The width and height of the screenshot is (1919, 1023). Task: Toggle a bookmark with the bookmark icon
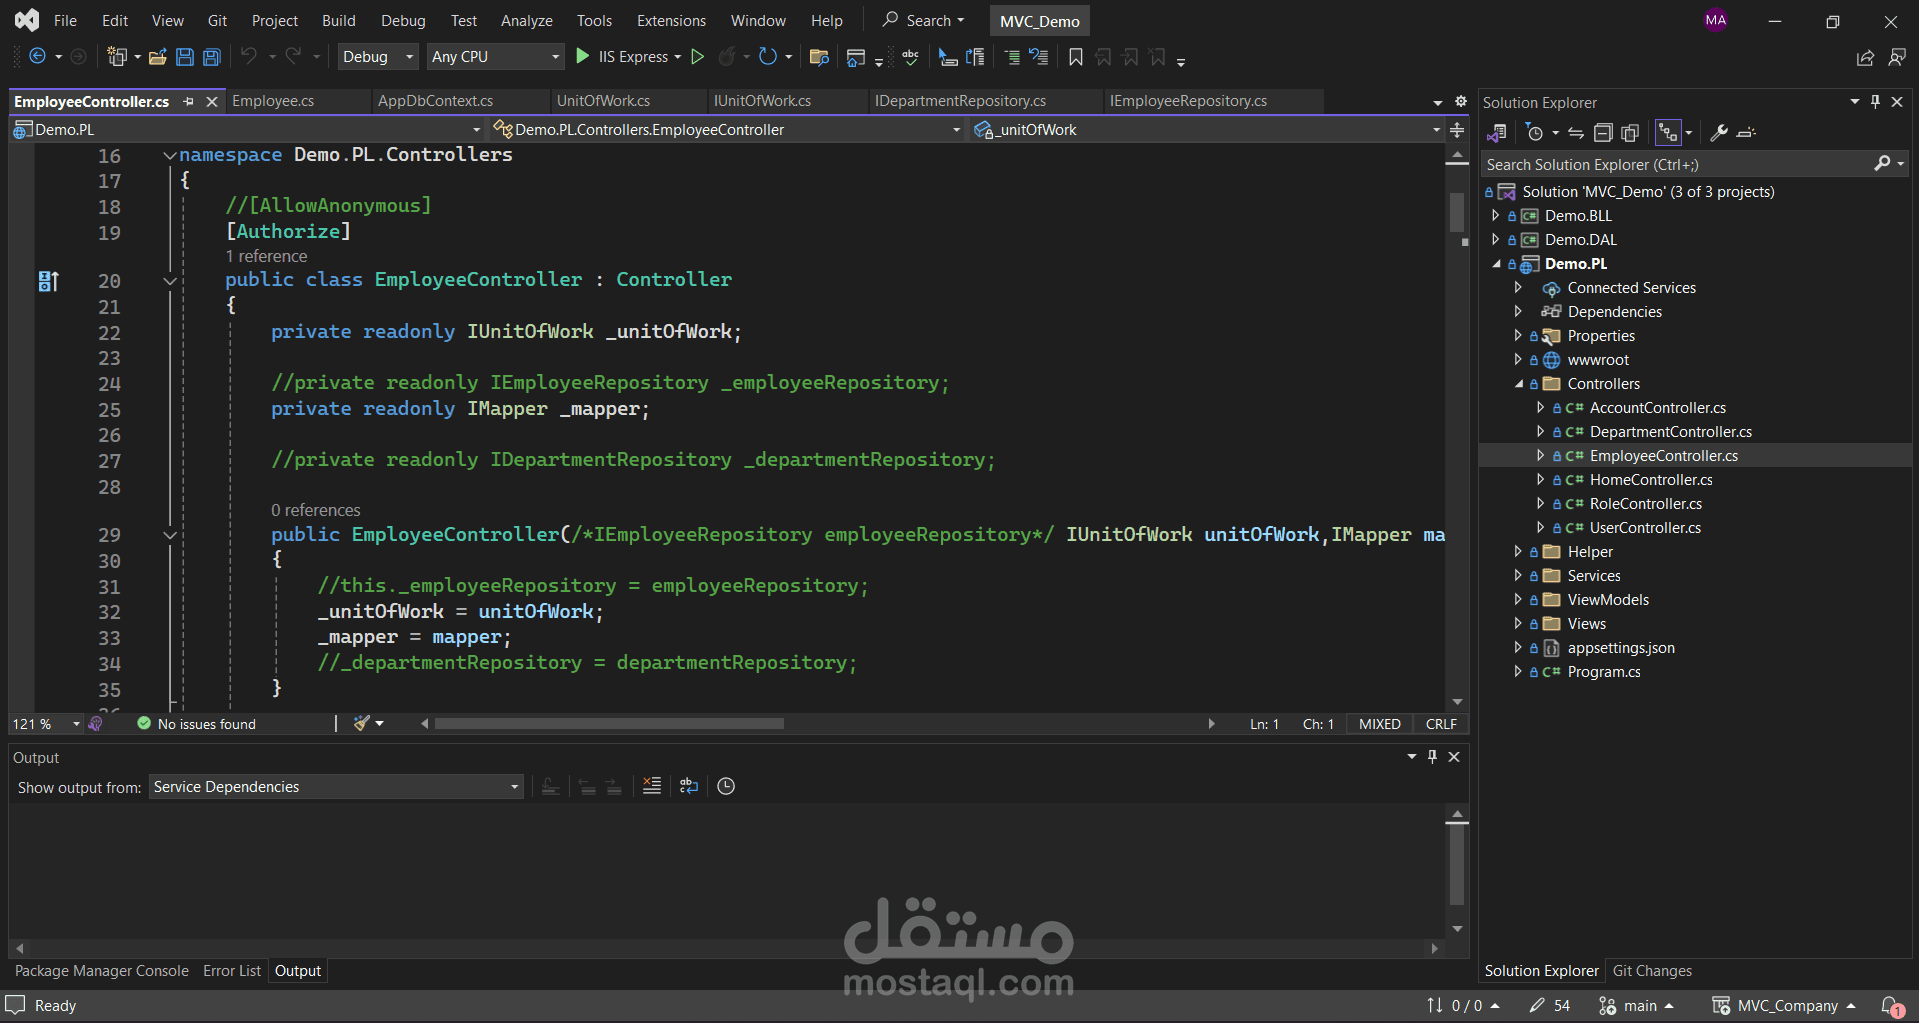click(x=1076, y=57)
